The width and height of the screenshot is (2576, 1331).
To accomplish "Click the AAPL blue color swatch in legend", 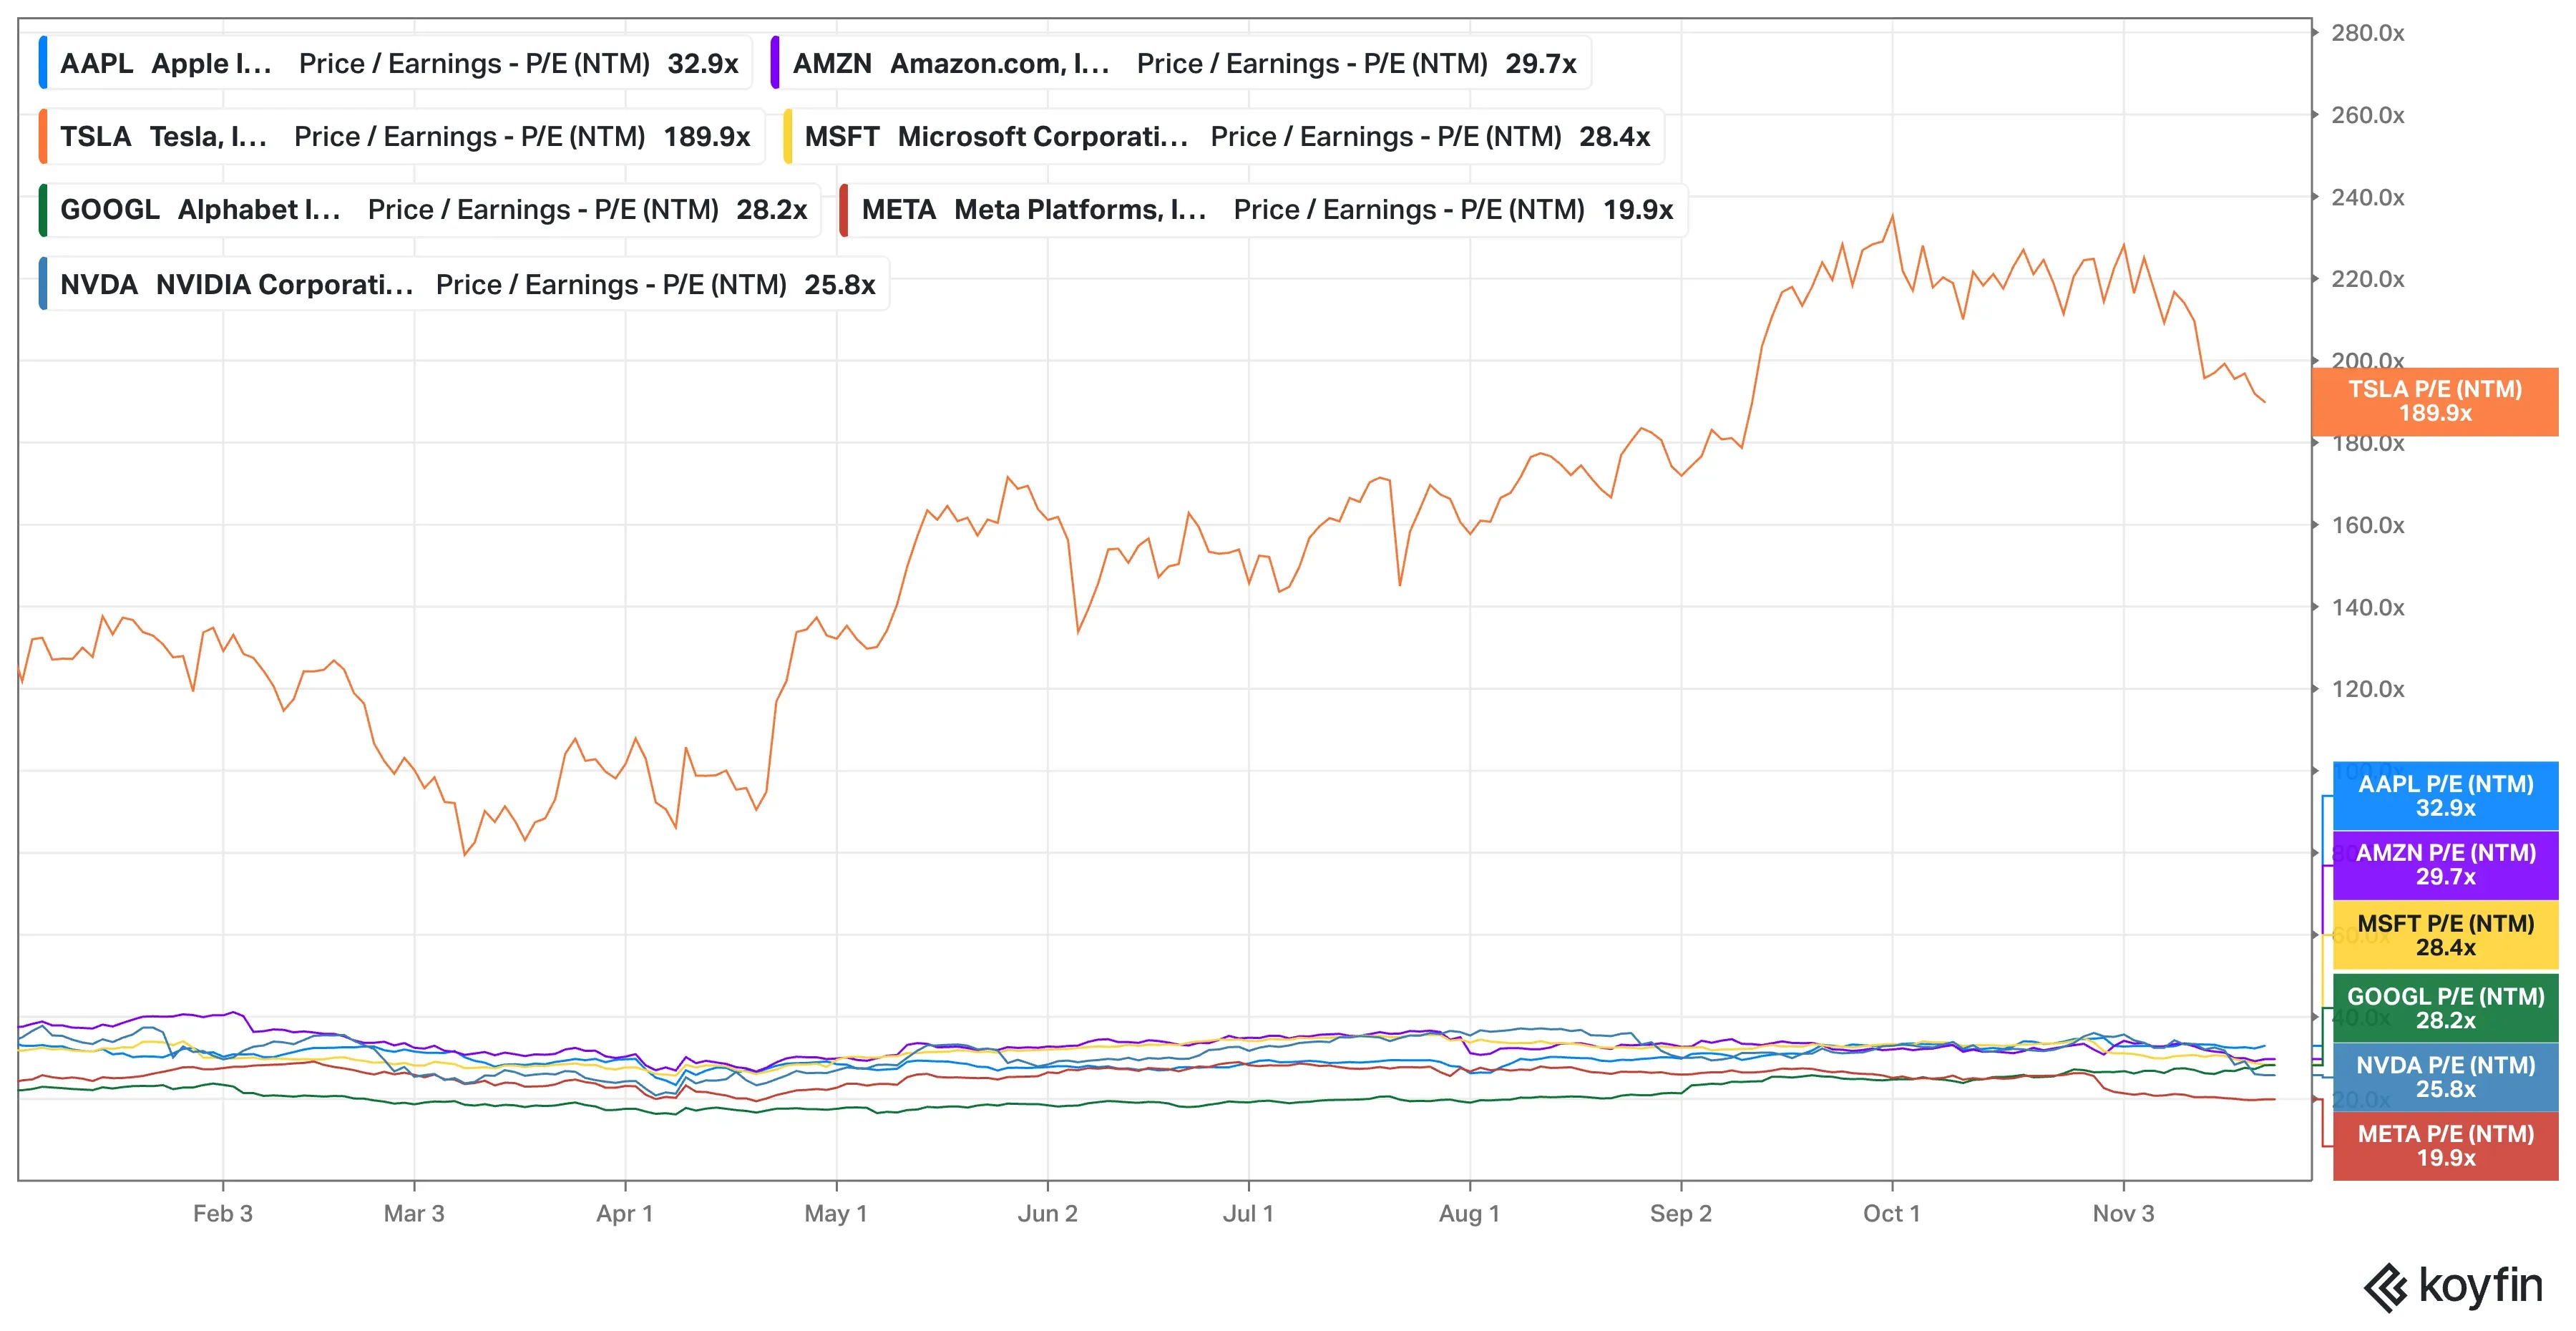I will 43,63.
